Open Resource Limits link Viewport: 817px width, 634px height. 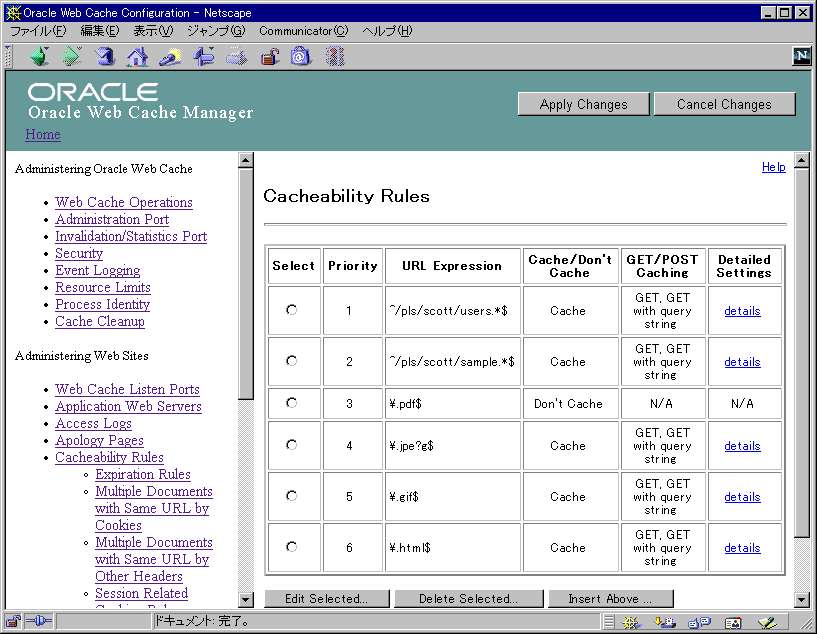[x=103, y=288]
